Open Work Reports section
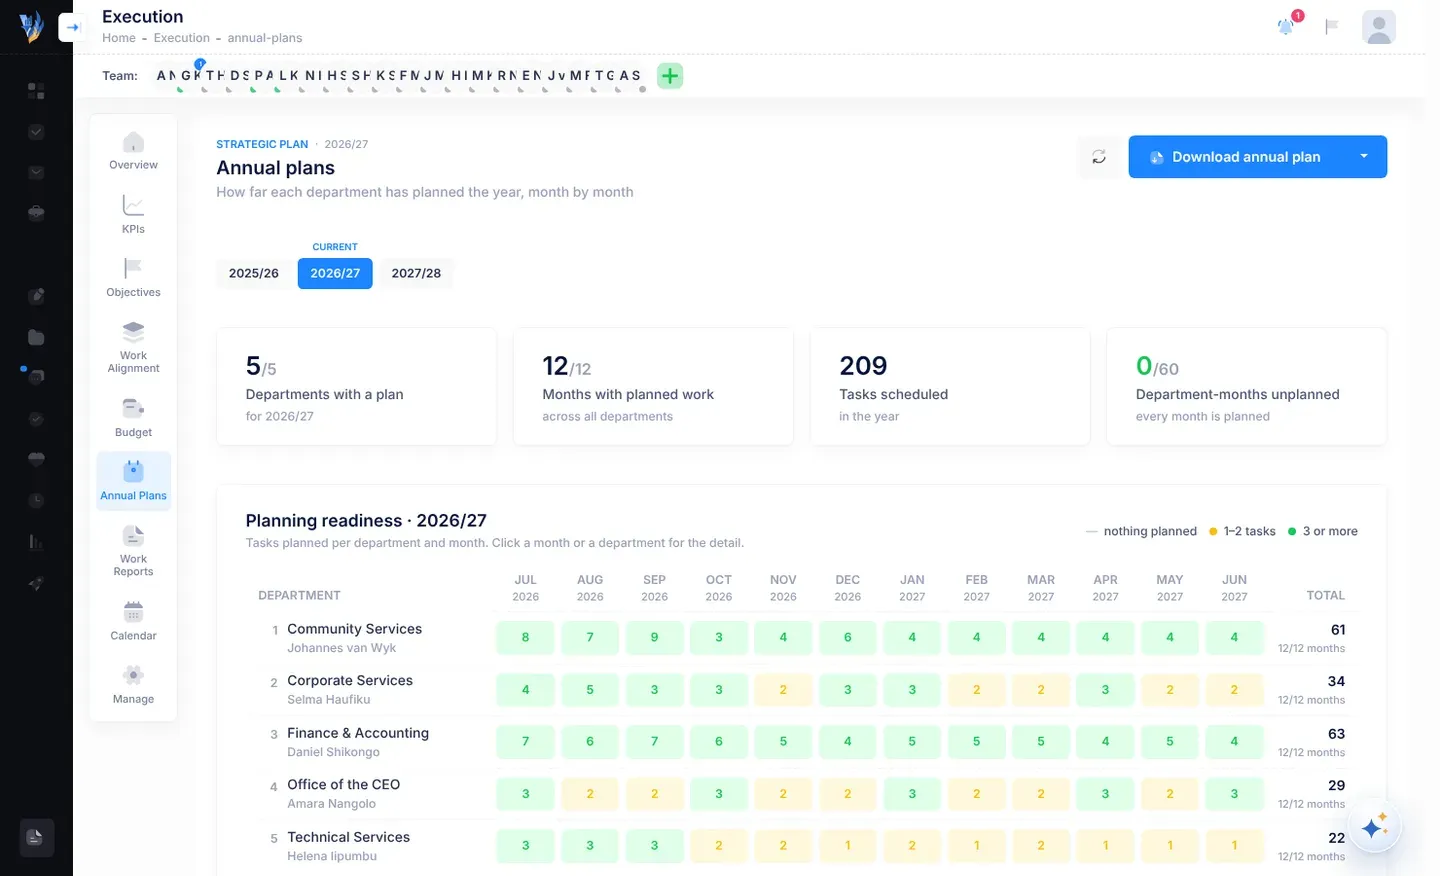The height and width of the screenshot is (876, 1440). point(133,551)
